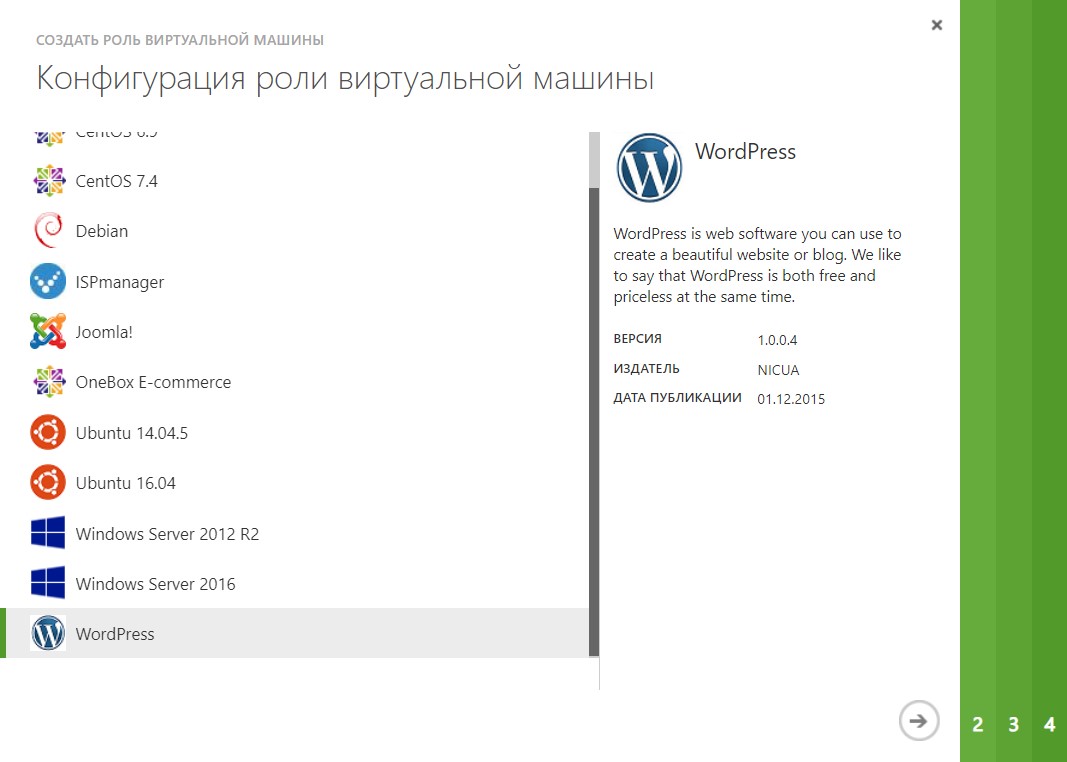Select ISPmanager from the list
This screenshot has width=1067, height=762.
coord(295,282)
